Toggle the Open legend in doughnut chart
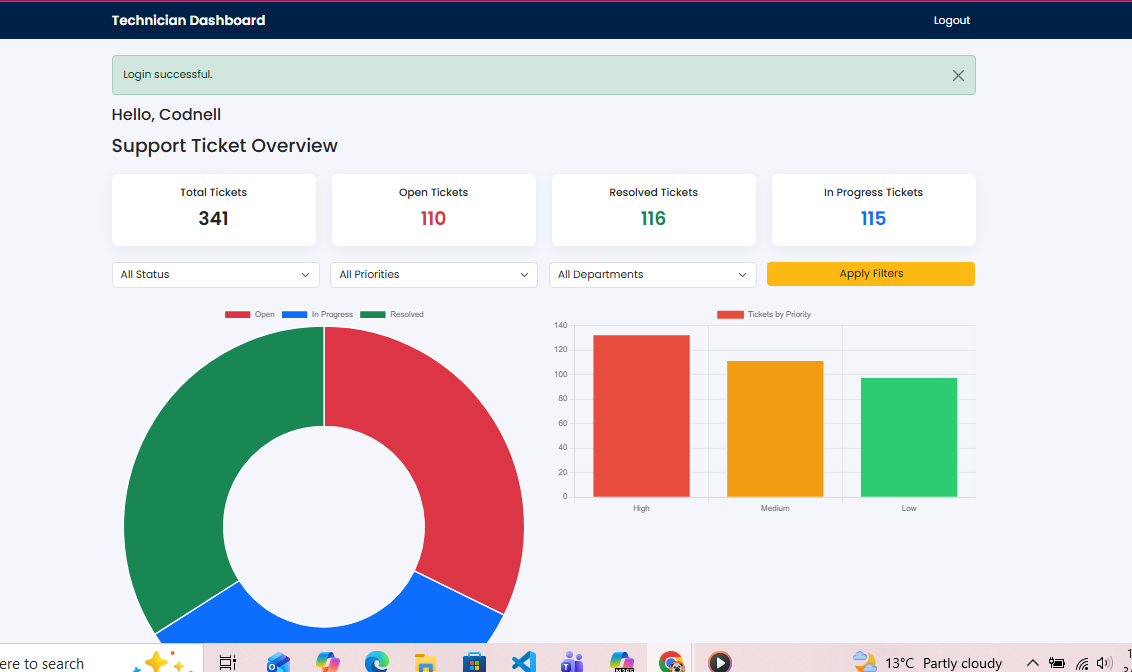This screenshot has width=1132, height=672. pos(250,314)
